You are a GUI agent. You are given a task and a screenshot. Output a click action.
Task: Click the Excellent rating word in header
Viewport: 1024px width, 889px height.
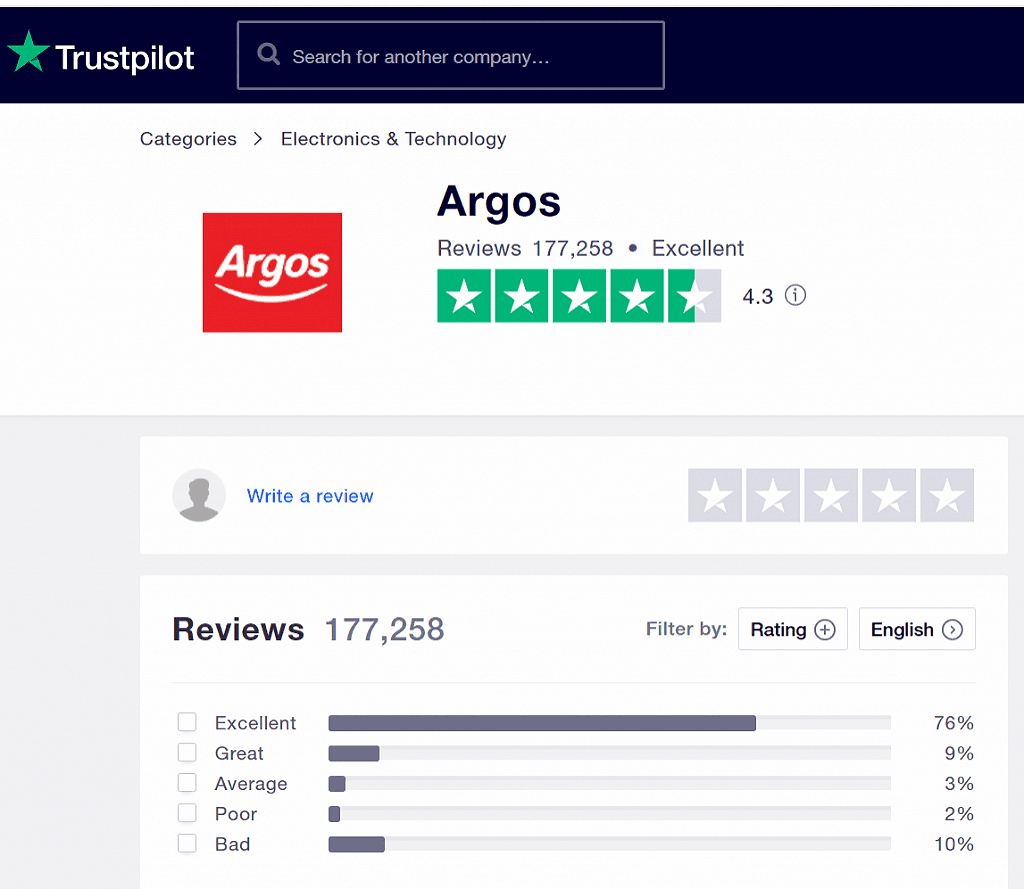pos(697,248)
